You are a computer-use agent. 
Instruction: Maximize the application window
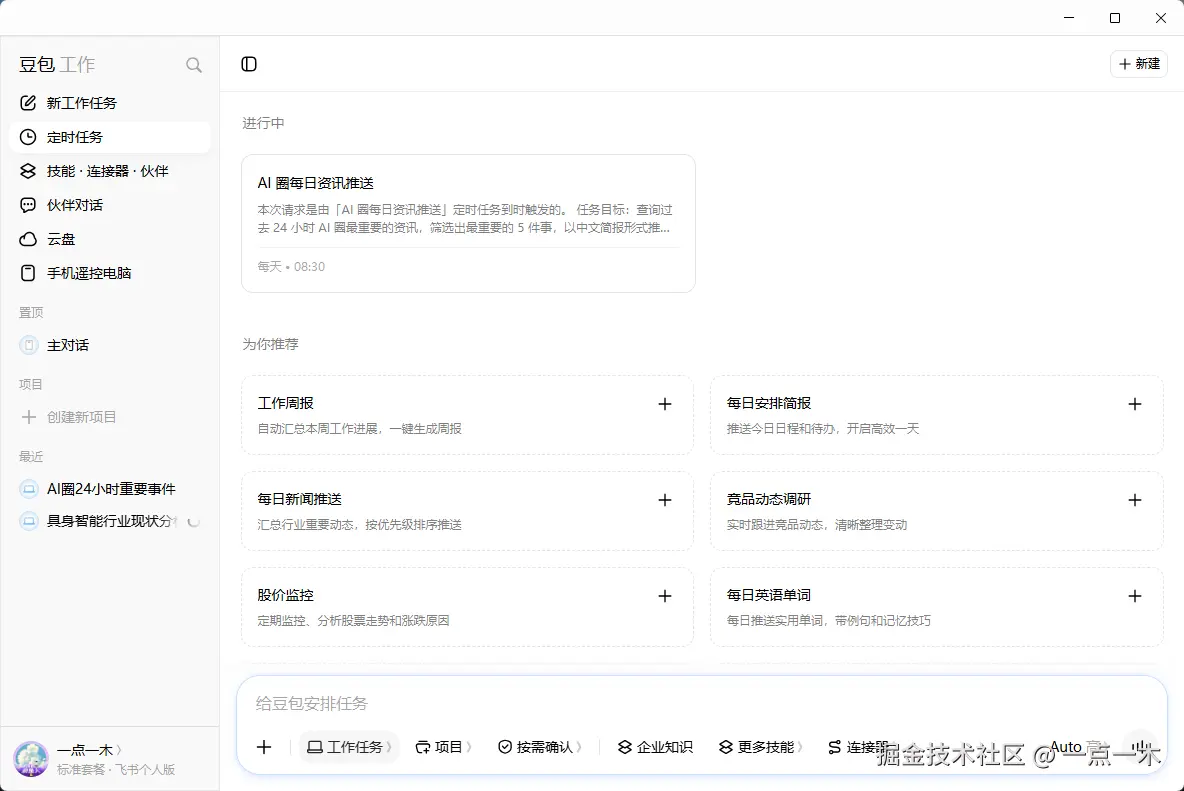[x=1115, y=18]
